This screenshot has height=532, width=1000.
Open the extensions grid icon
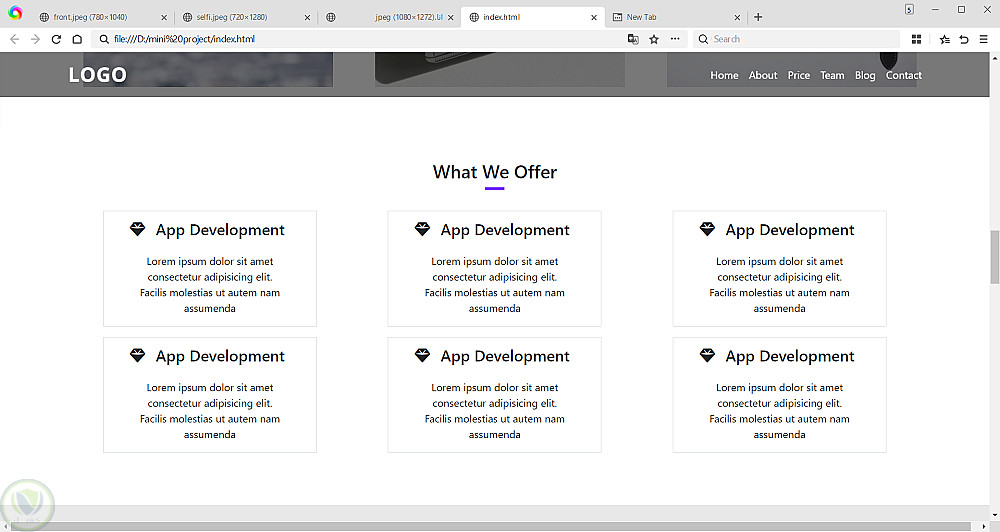coord(916,39)
